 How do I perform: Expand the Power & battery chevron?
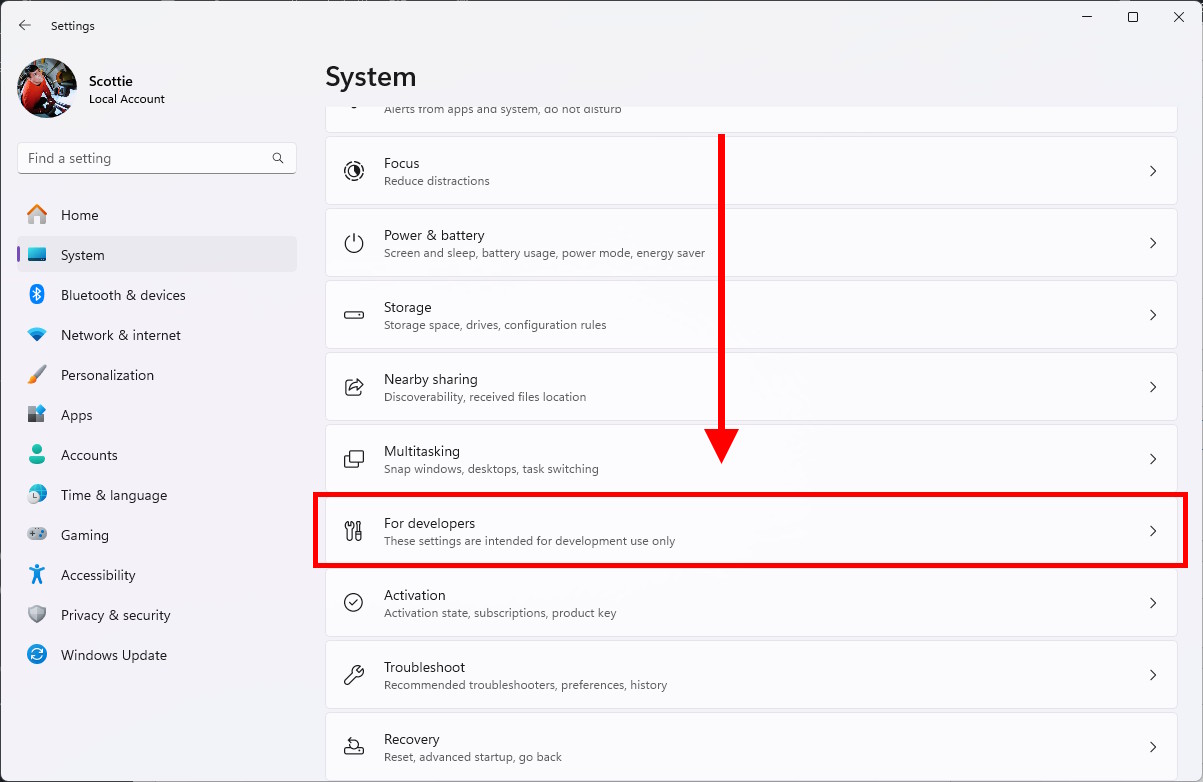tap(1153, 243)
